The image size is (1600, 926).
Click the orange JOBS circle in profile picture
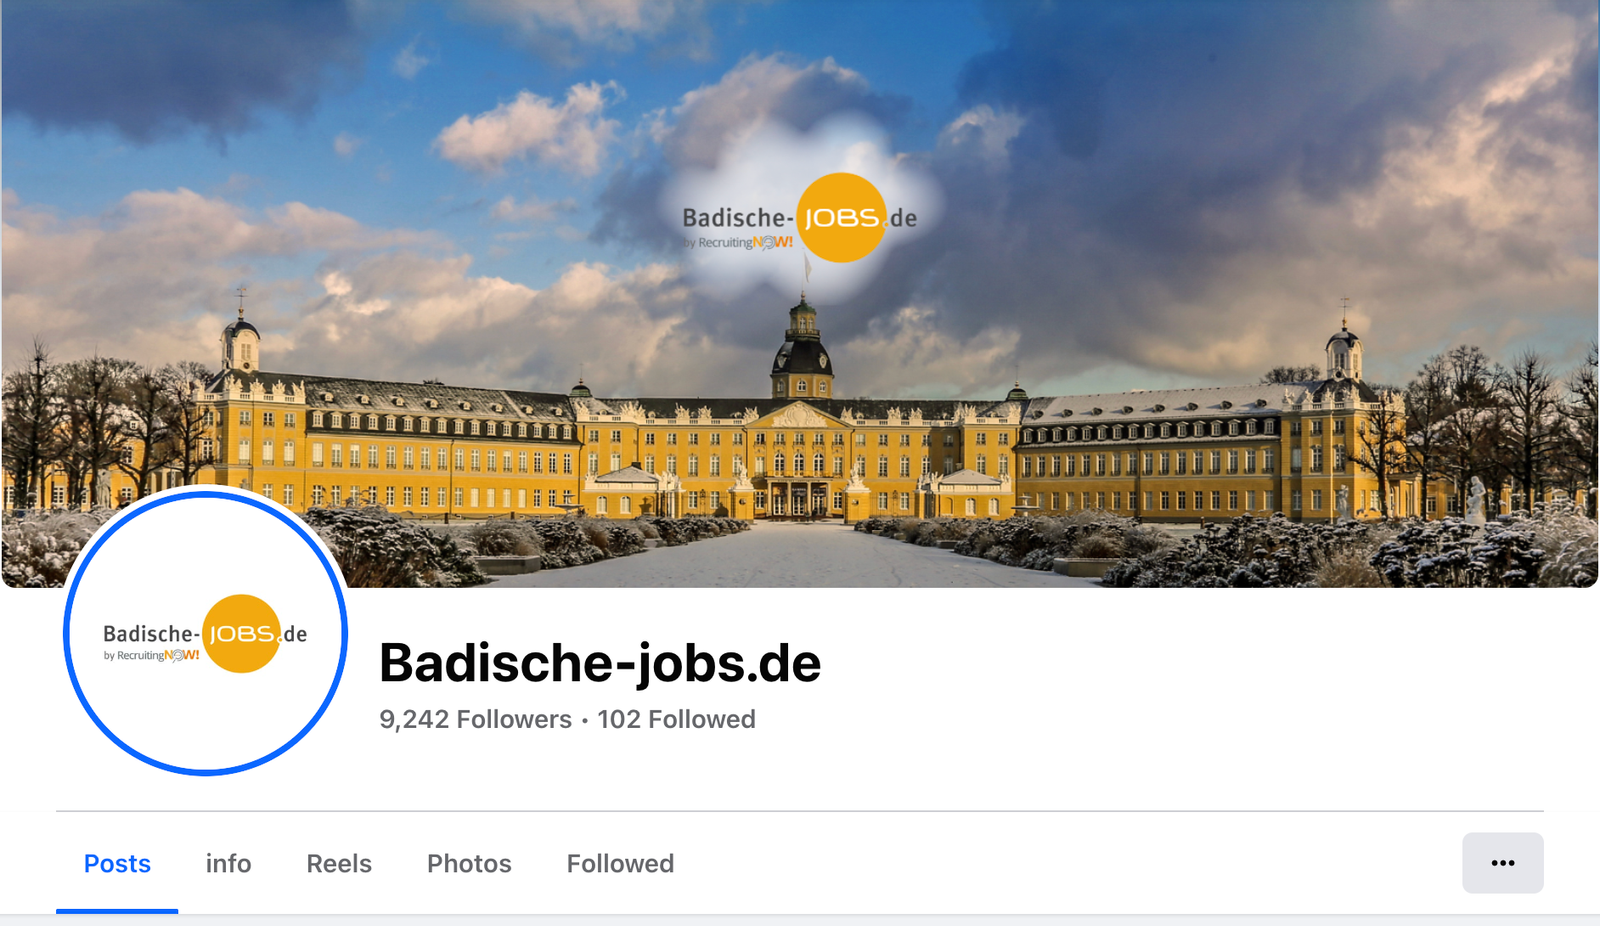click(241, 634)
